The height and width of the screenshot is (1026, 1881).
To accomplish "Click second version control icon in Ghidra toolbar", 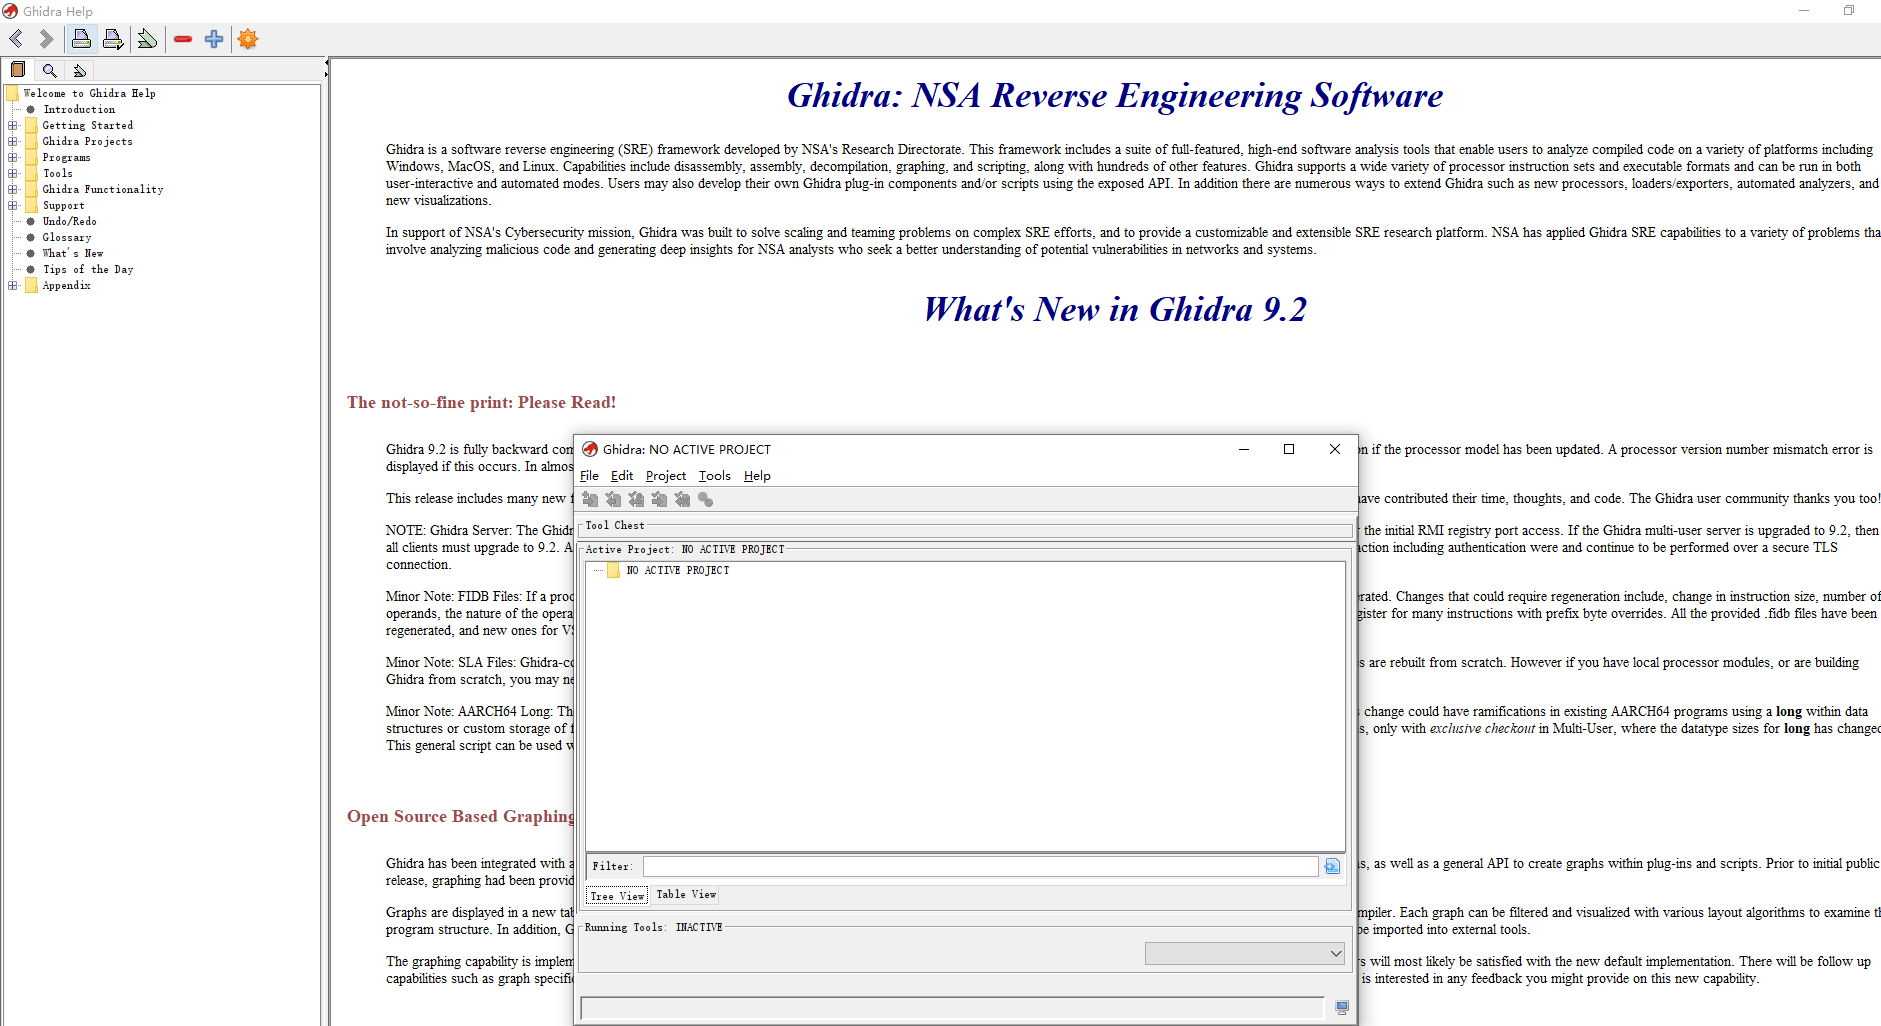I will (x=613, y=500).
